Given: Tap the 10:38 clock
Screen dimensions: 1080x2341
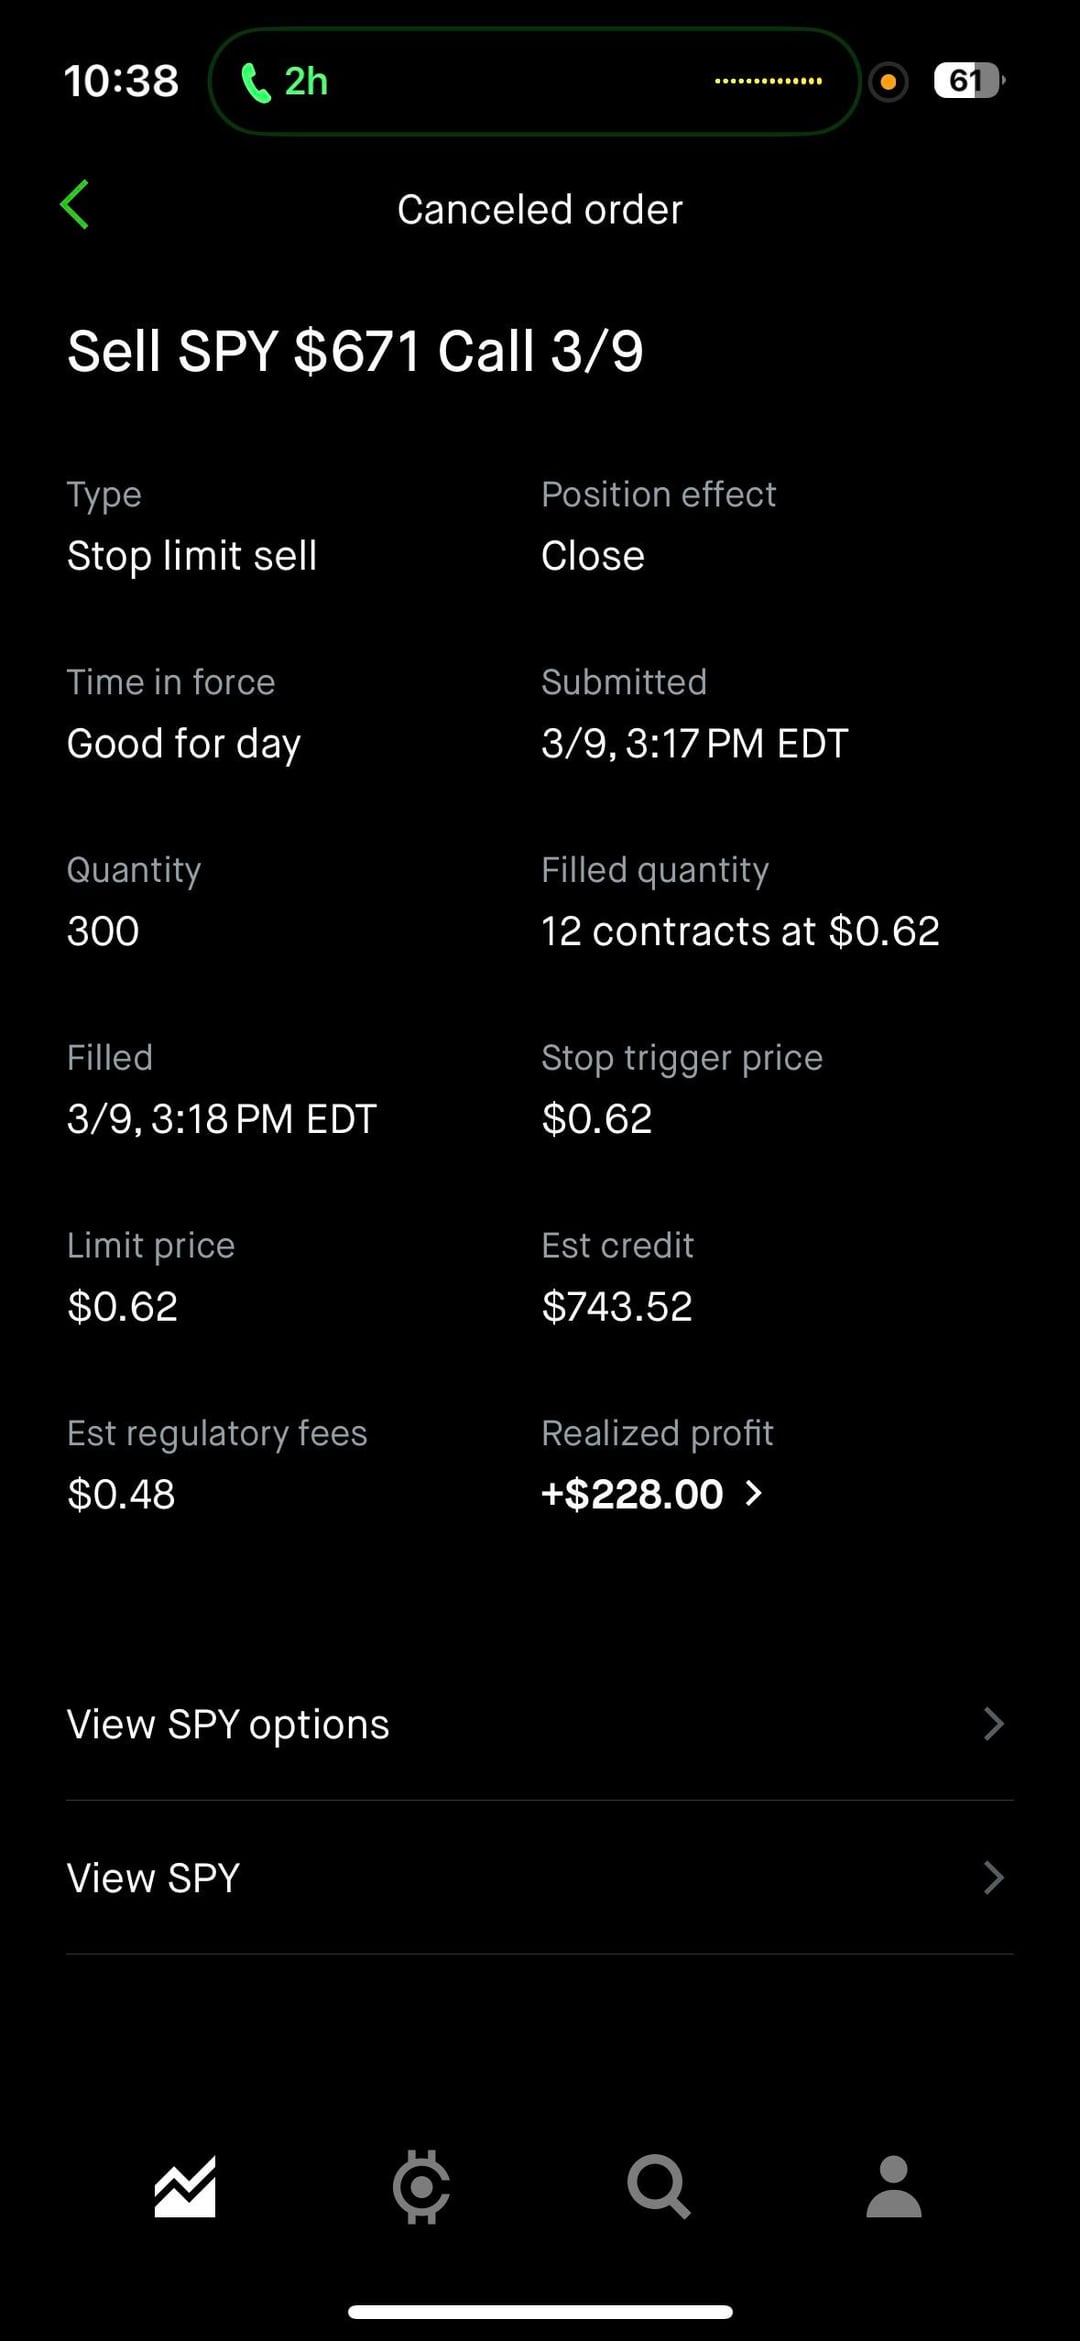Looking at the screenshot, I should (x=121, y=81).
